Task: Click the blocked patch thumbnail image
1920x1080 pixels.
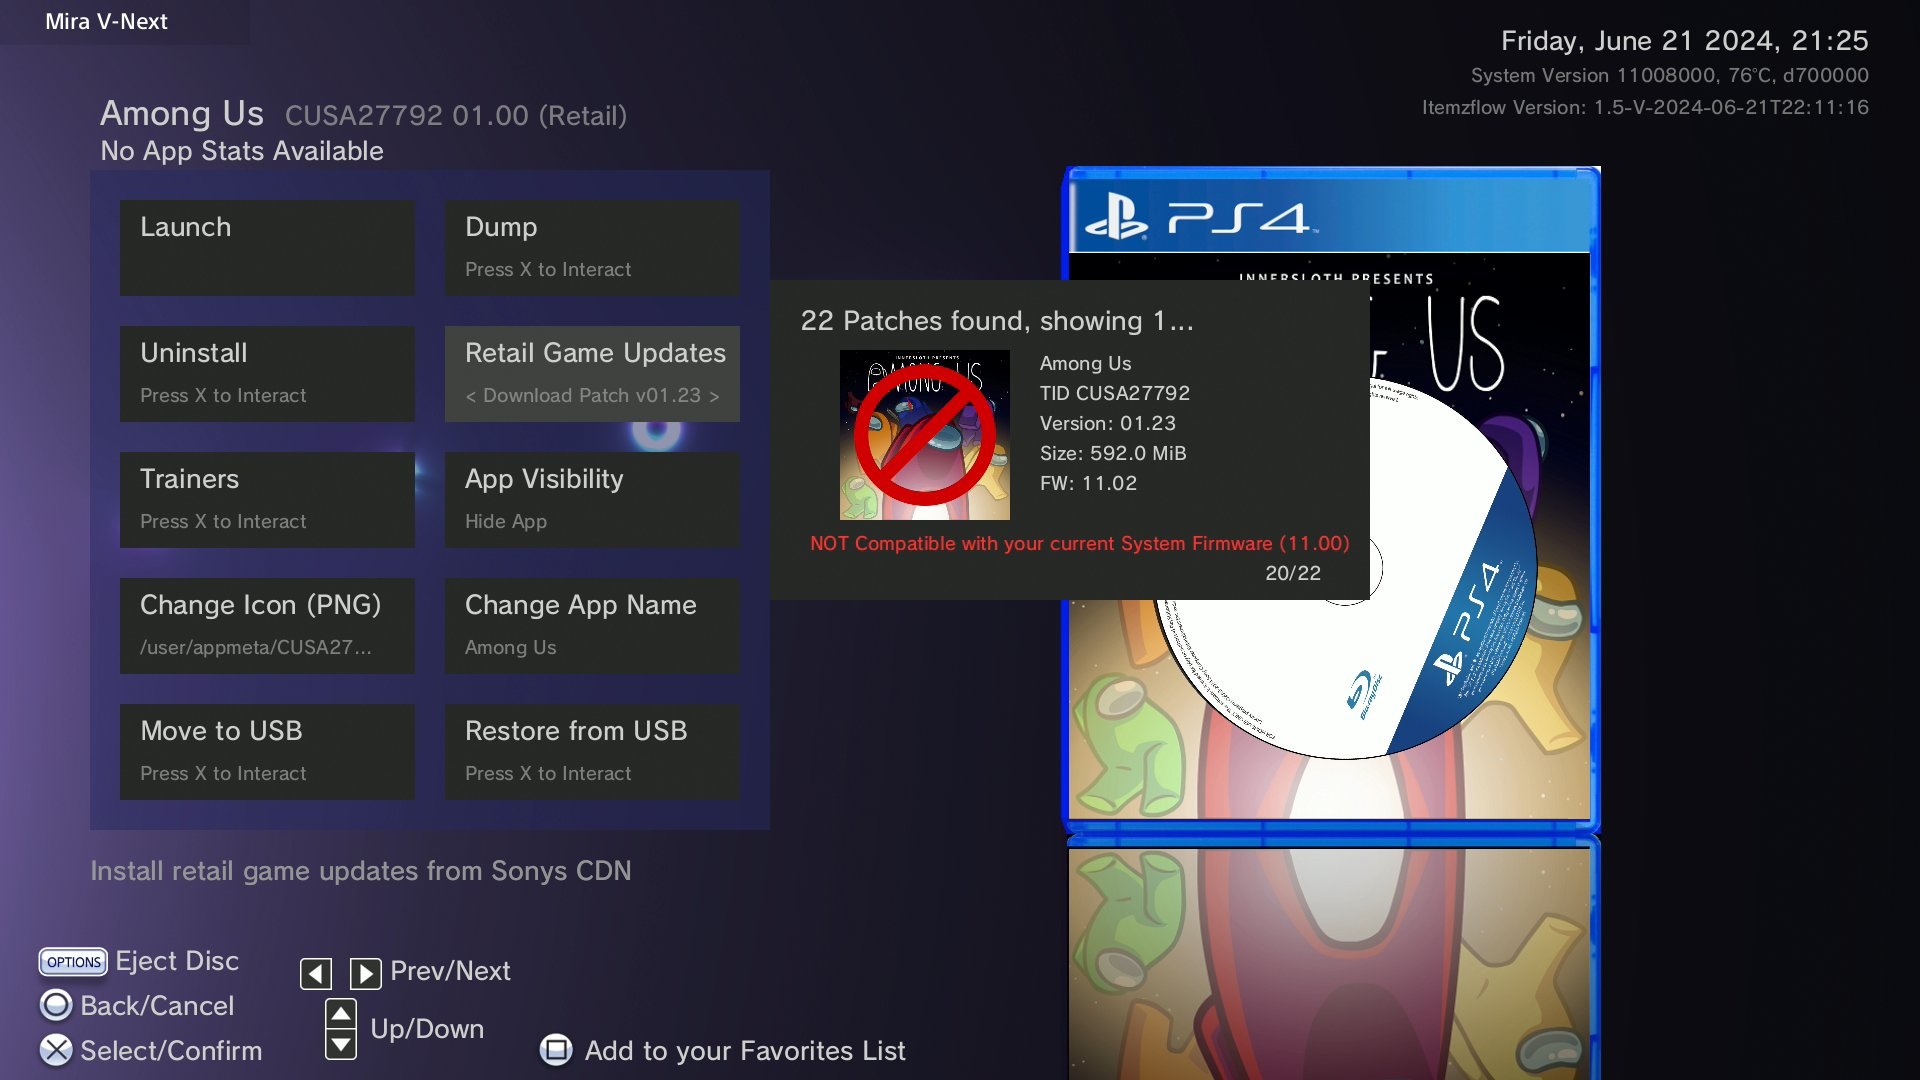Action: 925,435
